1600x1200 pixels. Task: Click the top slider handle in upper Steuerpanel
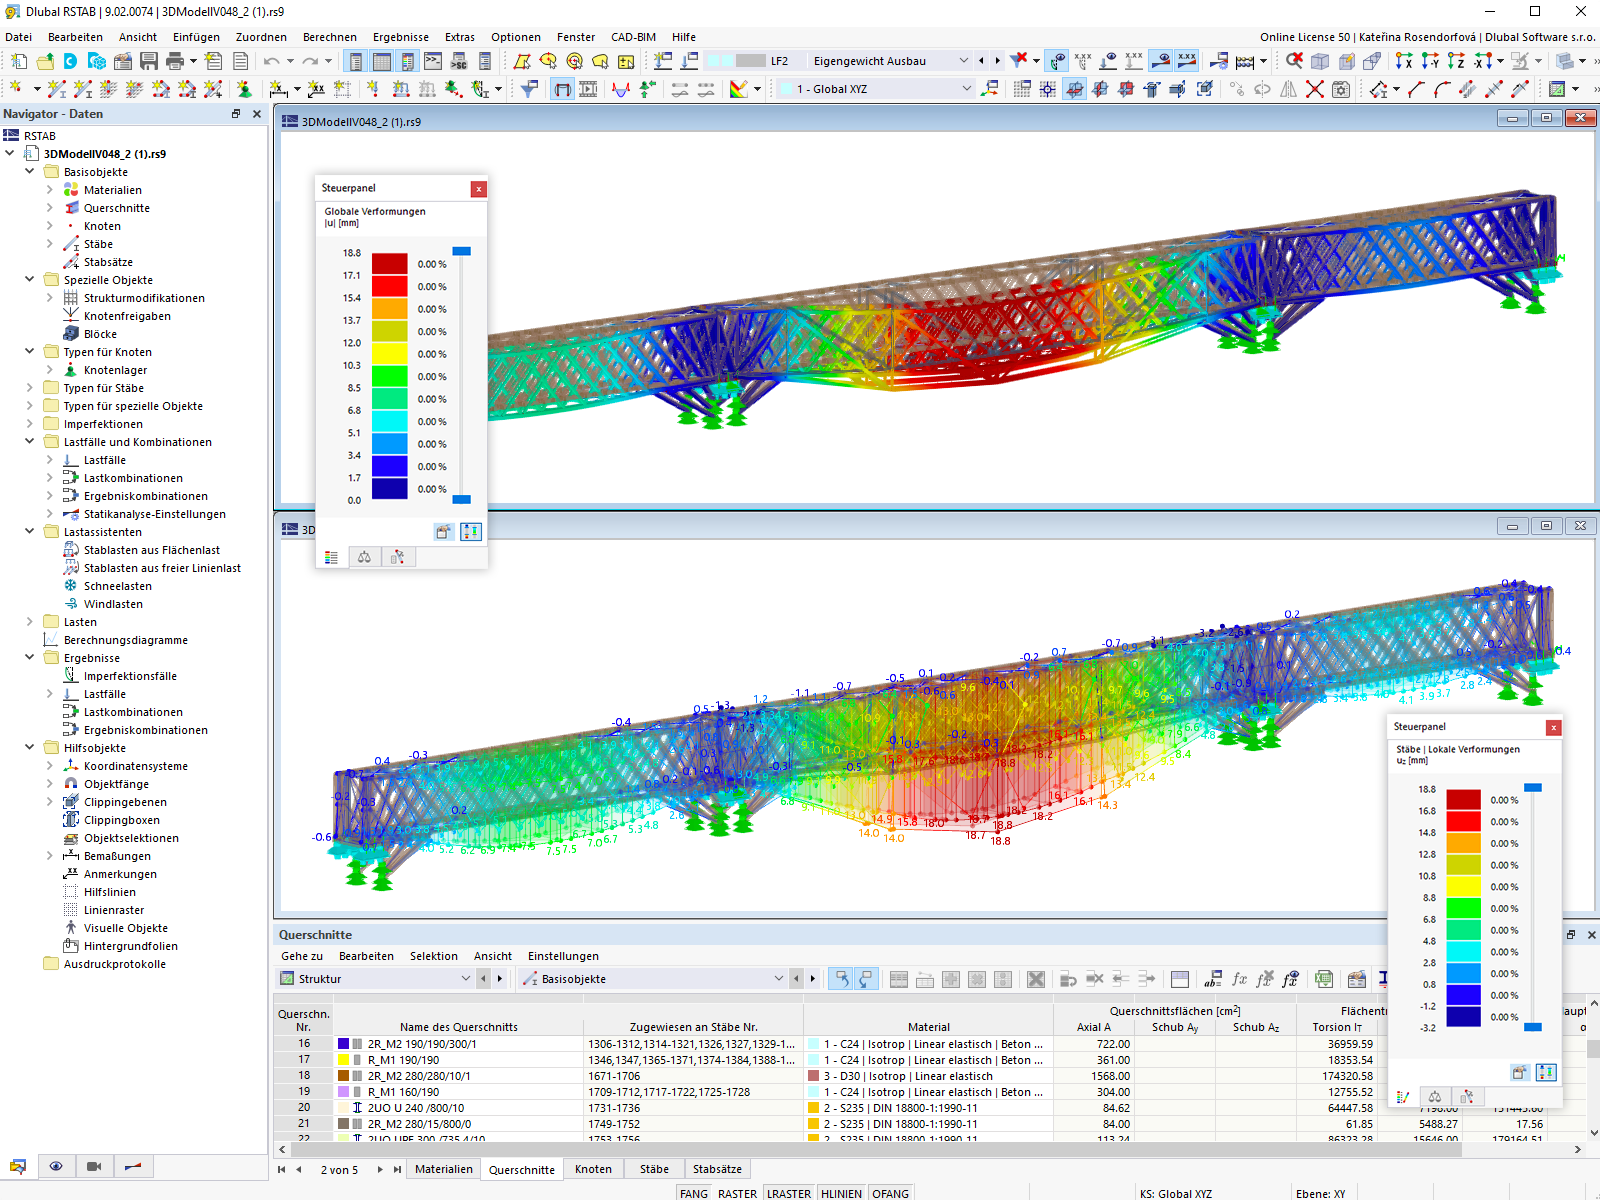(461, 251)
